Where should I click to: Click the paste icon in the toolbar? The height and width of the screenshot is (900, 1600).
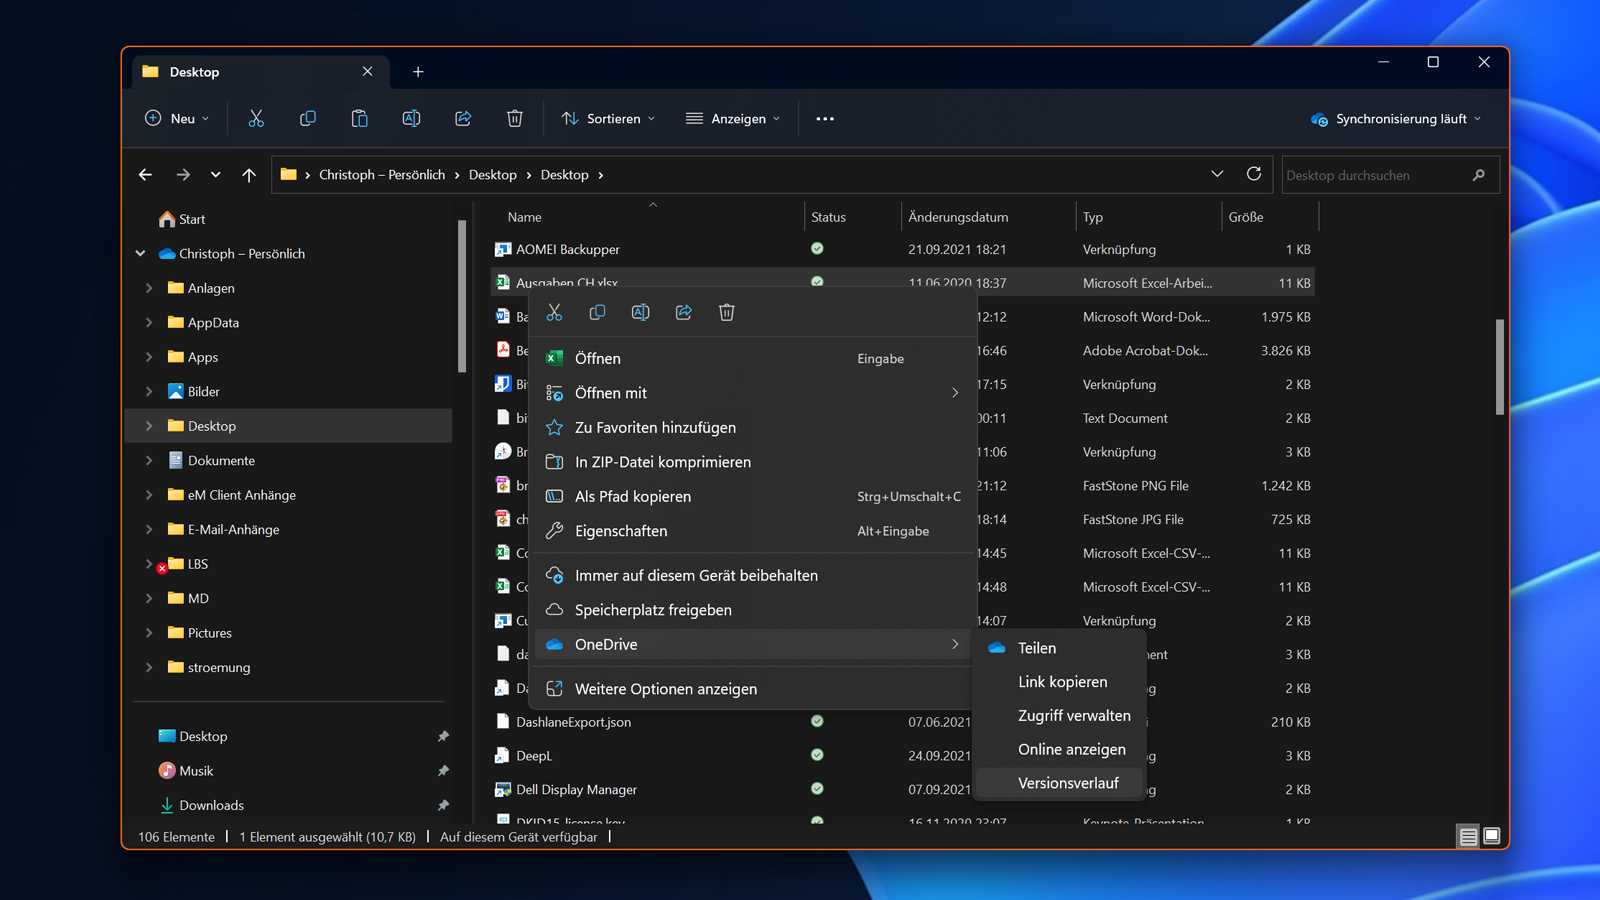[x=359, y=119]
